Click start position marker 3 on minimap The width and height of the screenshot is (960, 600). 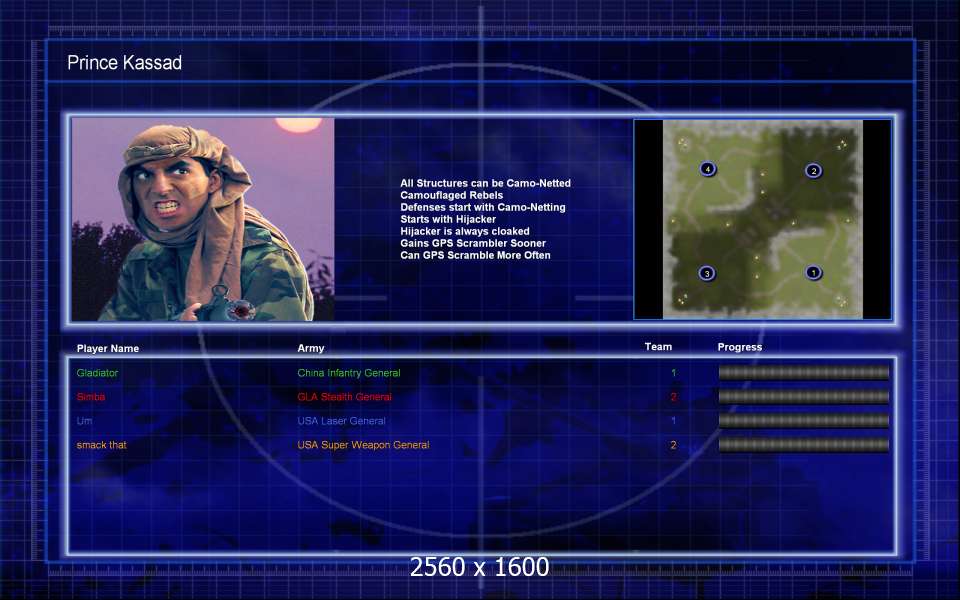[707, 273]
